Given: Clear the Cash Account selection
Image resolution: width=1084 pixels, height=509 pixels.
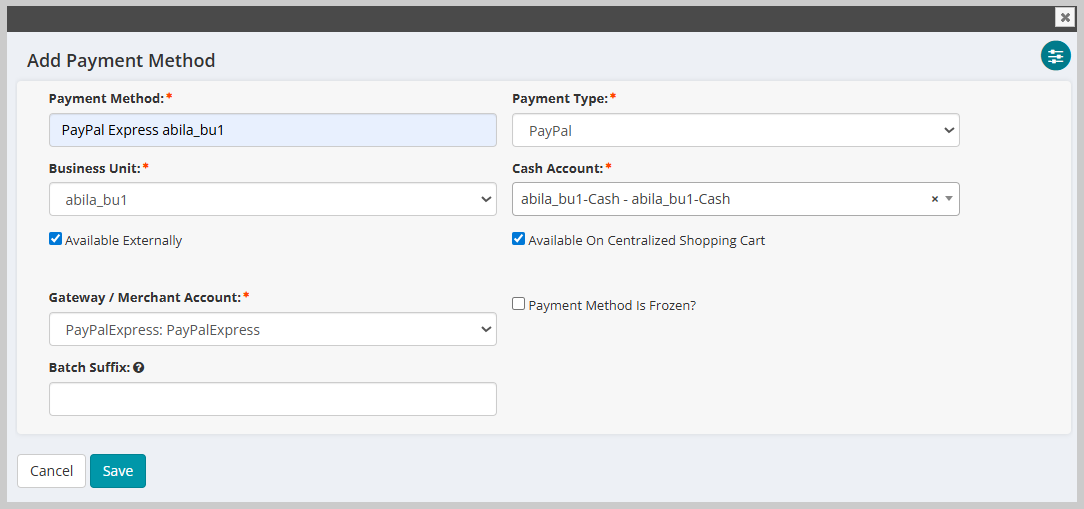Looking at the screenshot, I should point(935,199).
